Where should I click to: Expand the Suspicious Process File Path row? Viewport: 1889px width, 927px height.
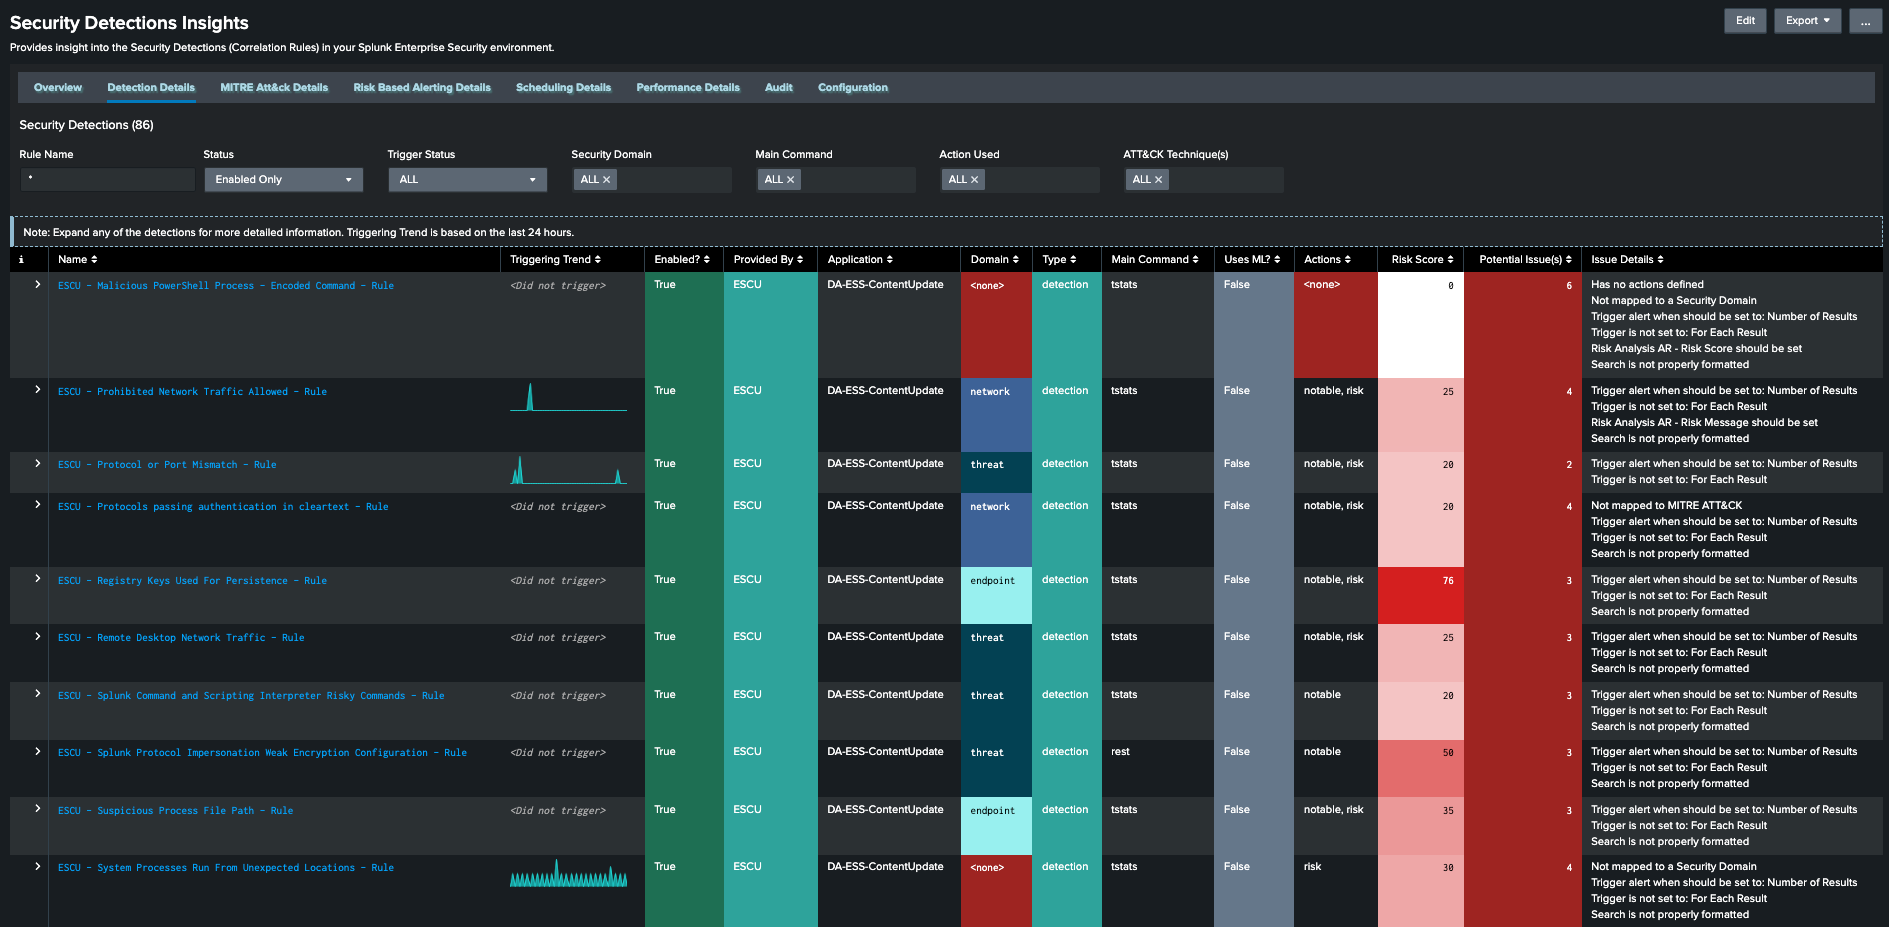38,809
